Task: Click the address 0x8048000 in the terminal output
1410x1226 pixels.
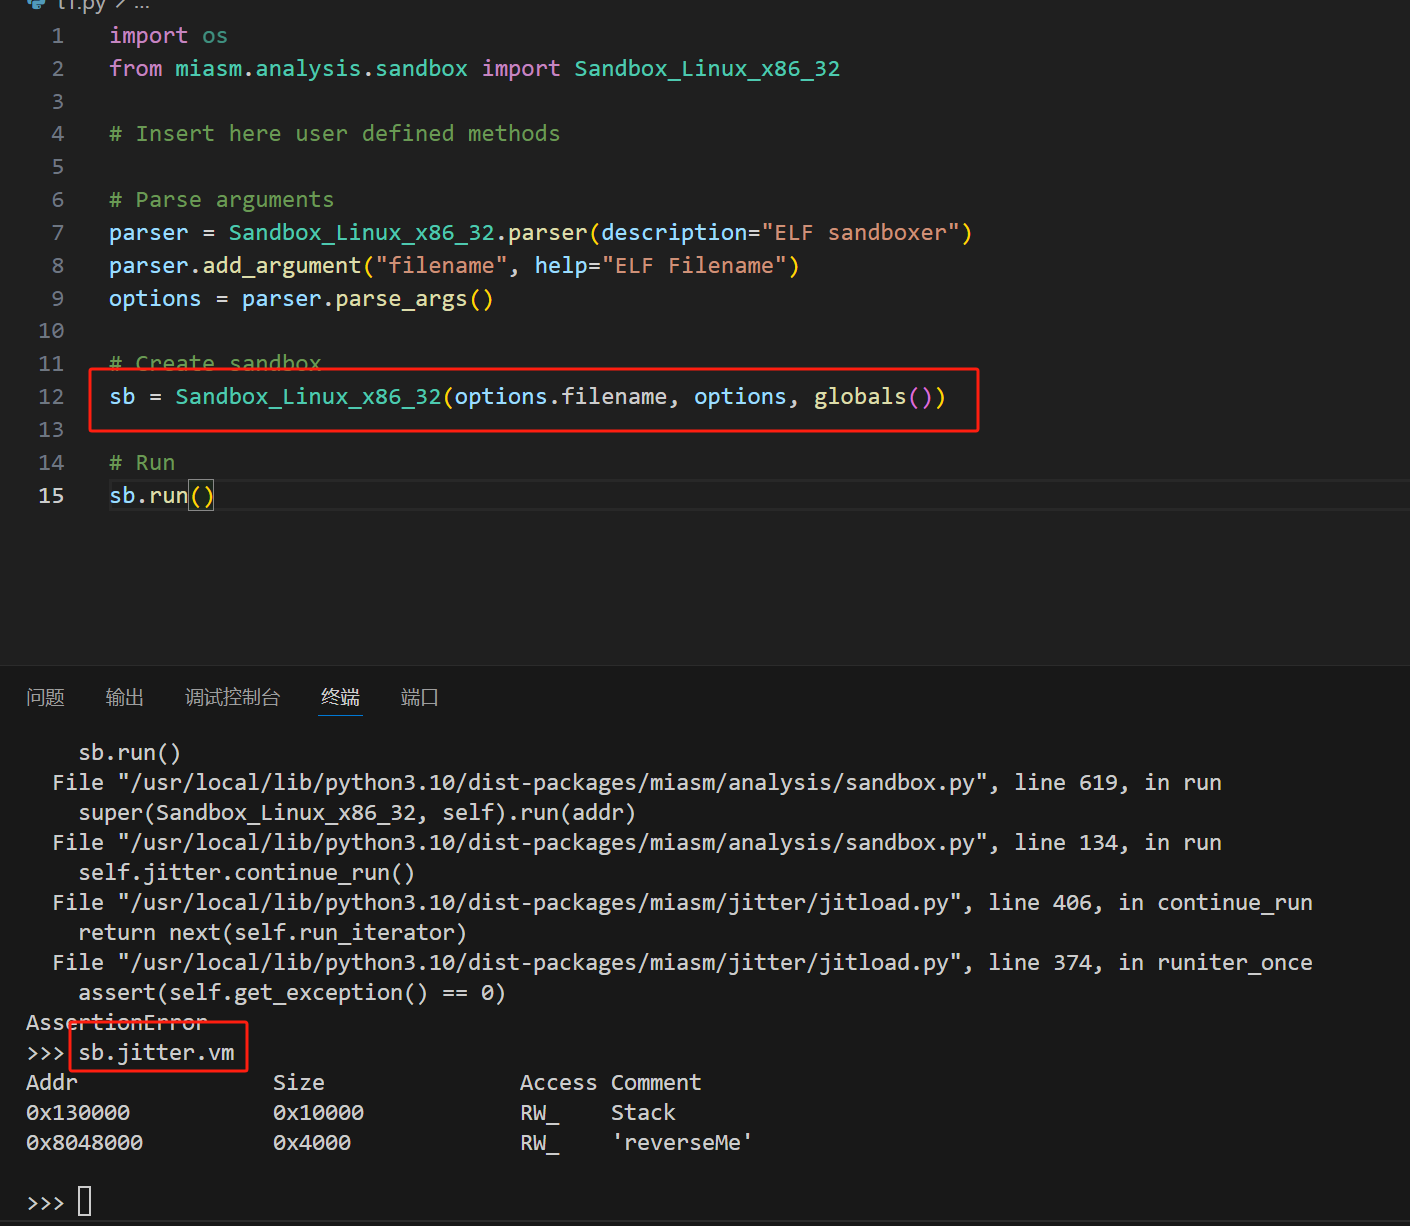Action: point(85,1143)
